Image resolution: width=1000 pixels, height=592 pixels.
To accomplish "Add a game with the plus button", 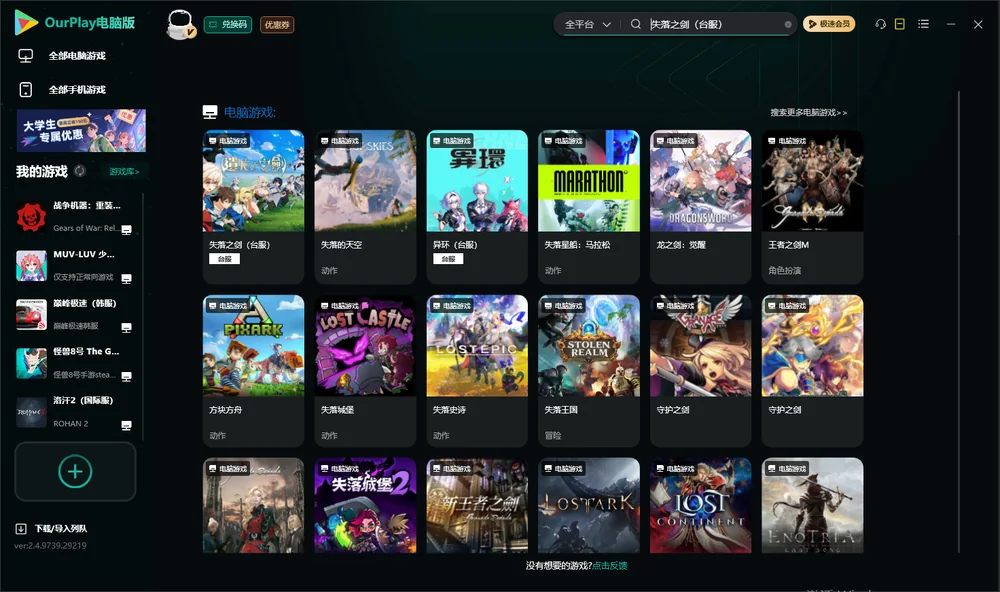I will pos(75,471).
